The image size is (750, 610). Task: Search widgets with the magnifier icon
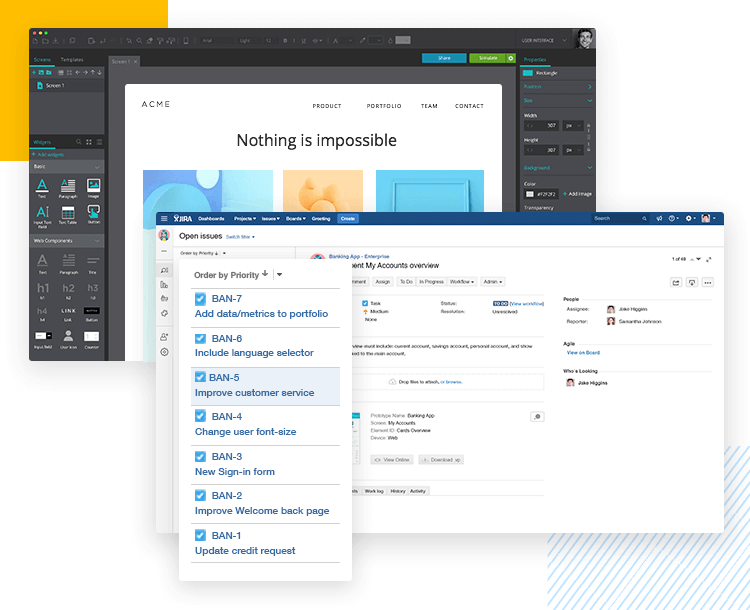click(79, 142)
